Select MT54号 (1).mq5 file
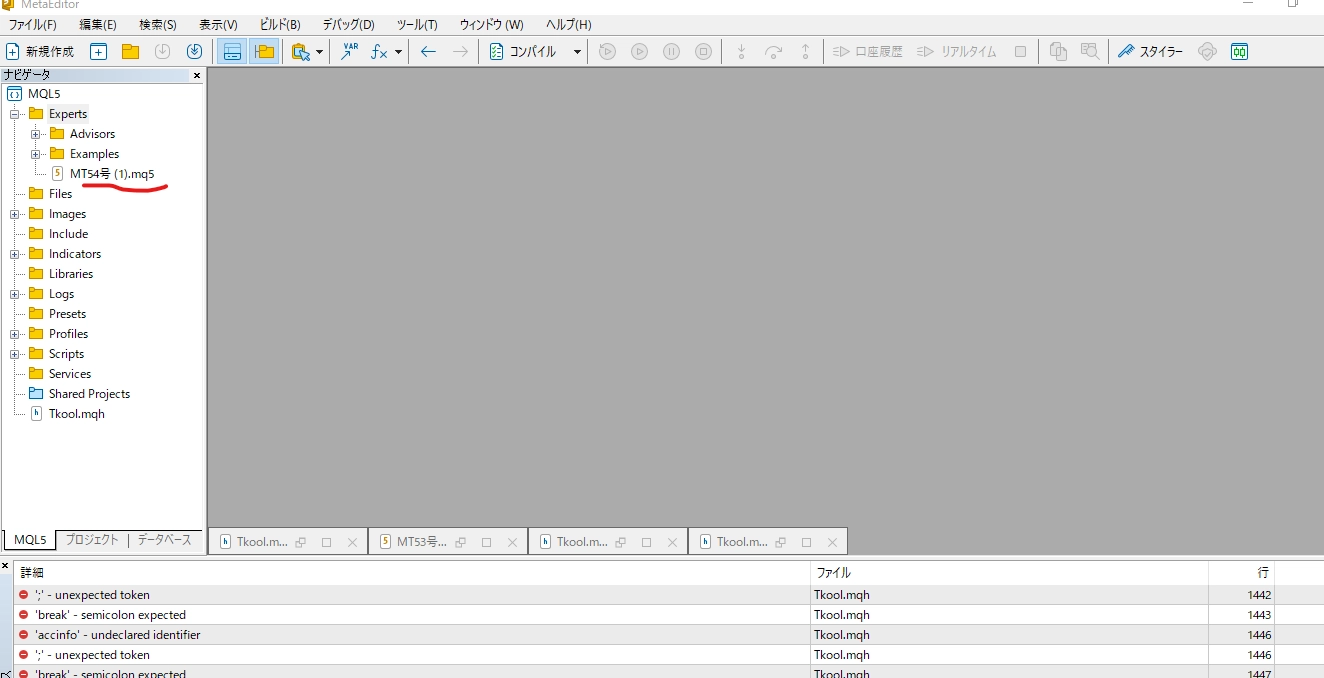This screenshot has height=678, width=1324. coord(111,174)
